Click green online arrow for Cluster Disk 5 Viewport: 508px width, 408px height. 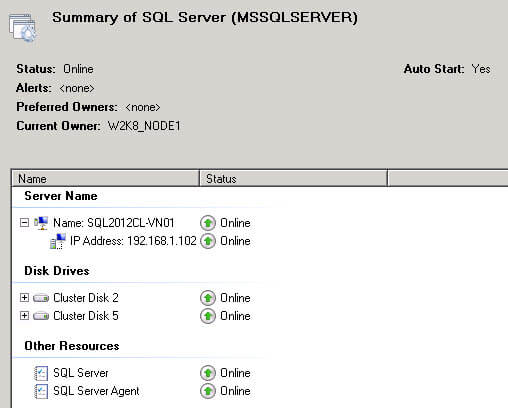(x=208, y=316)
